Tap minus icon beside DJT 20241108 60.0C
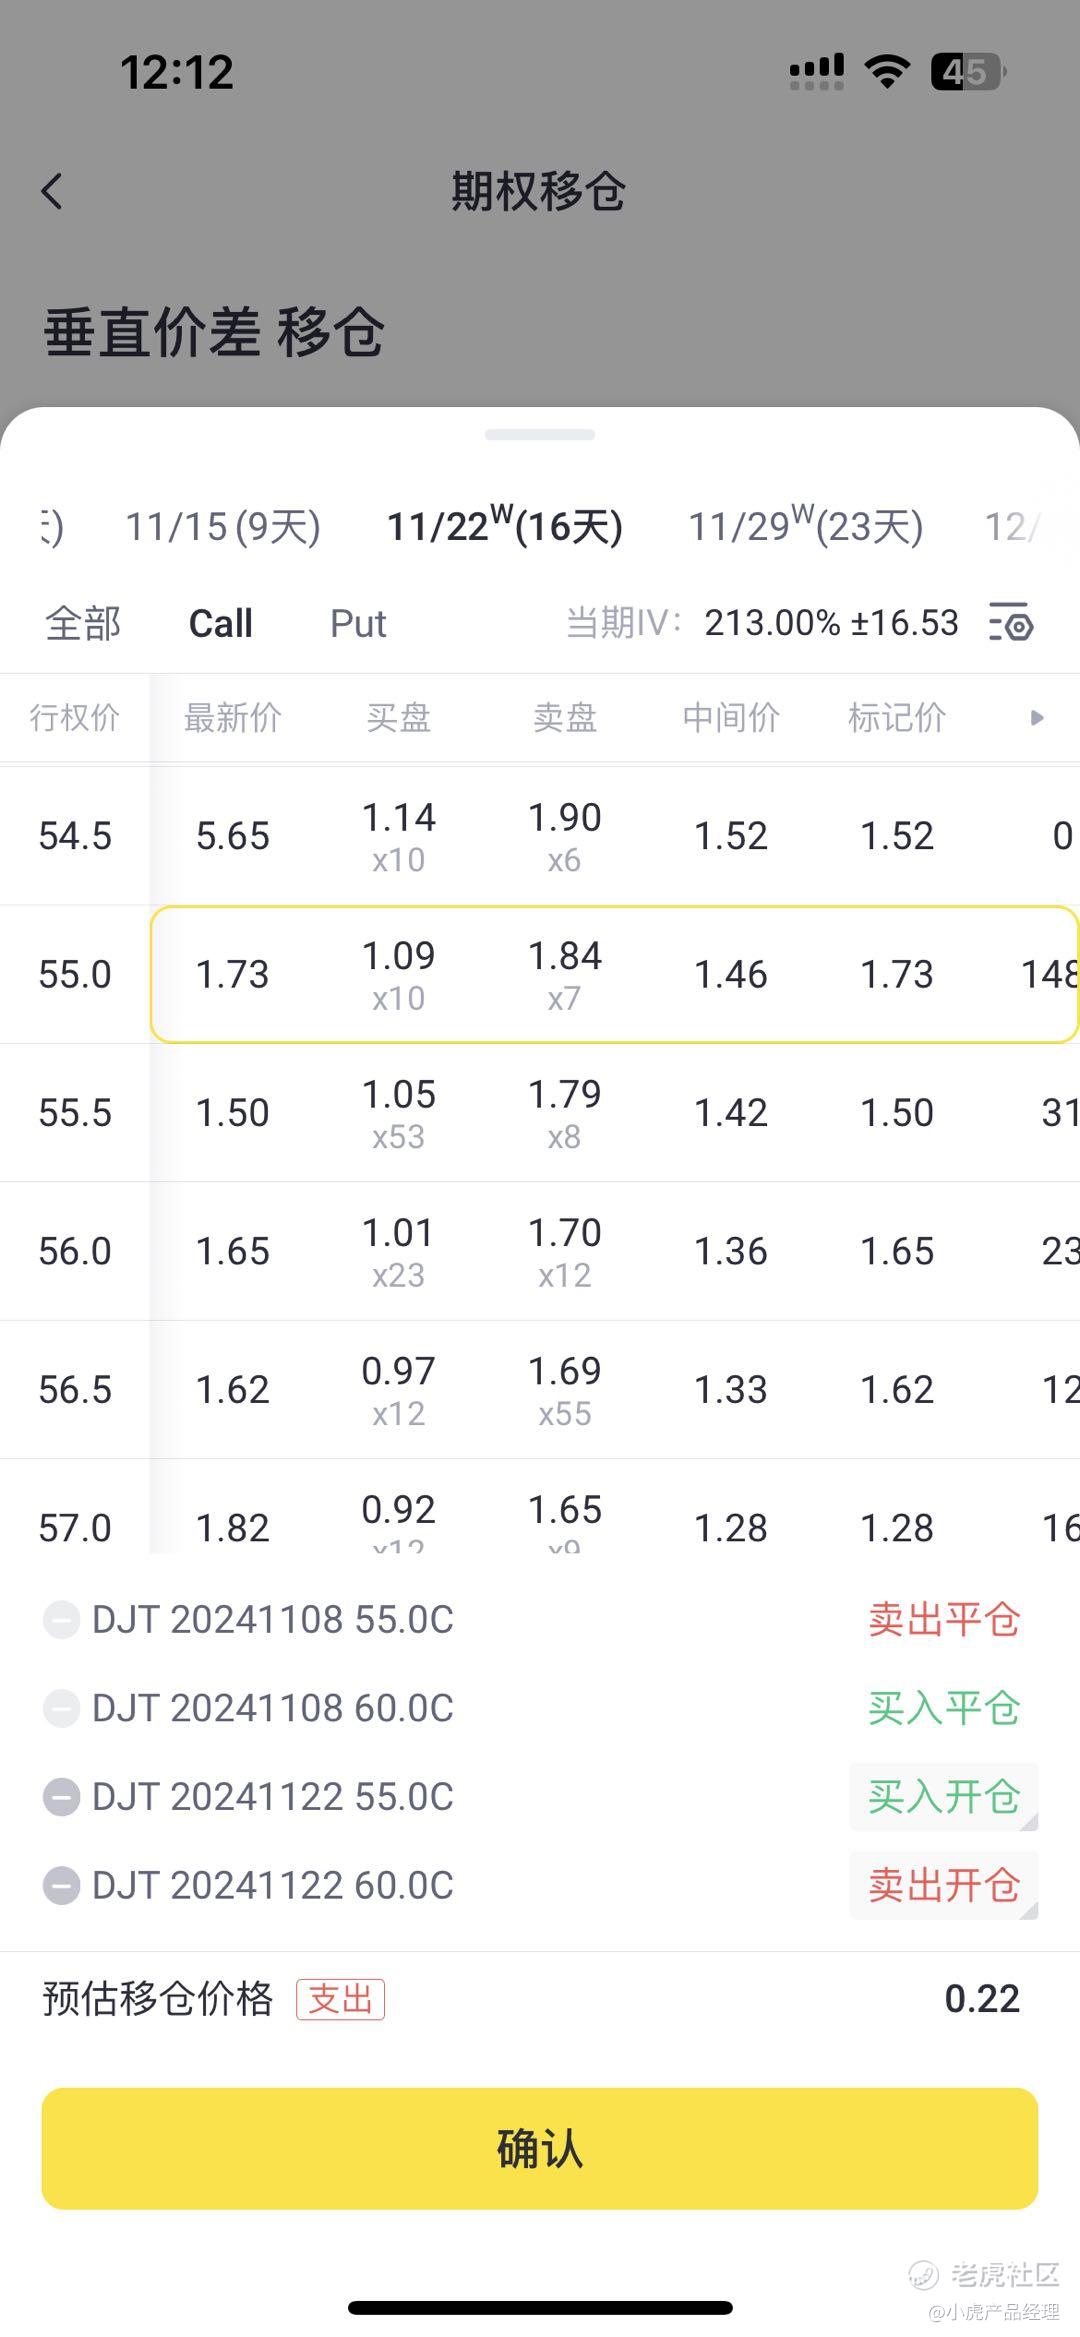This screenshot has width=1080, height=2337. coord(61,1708)
